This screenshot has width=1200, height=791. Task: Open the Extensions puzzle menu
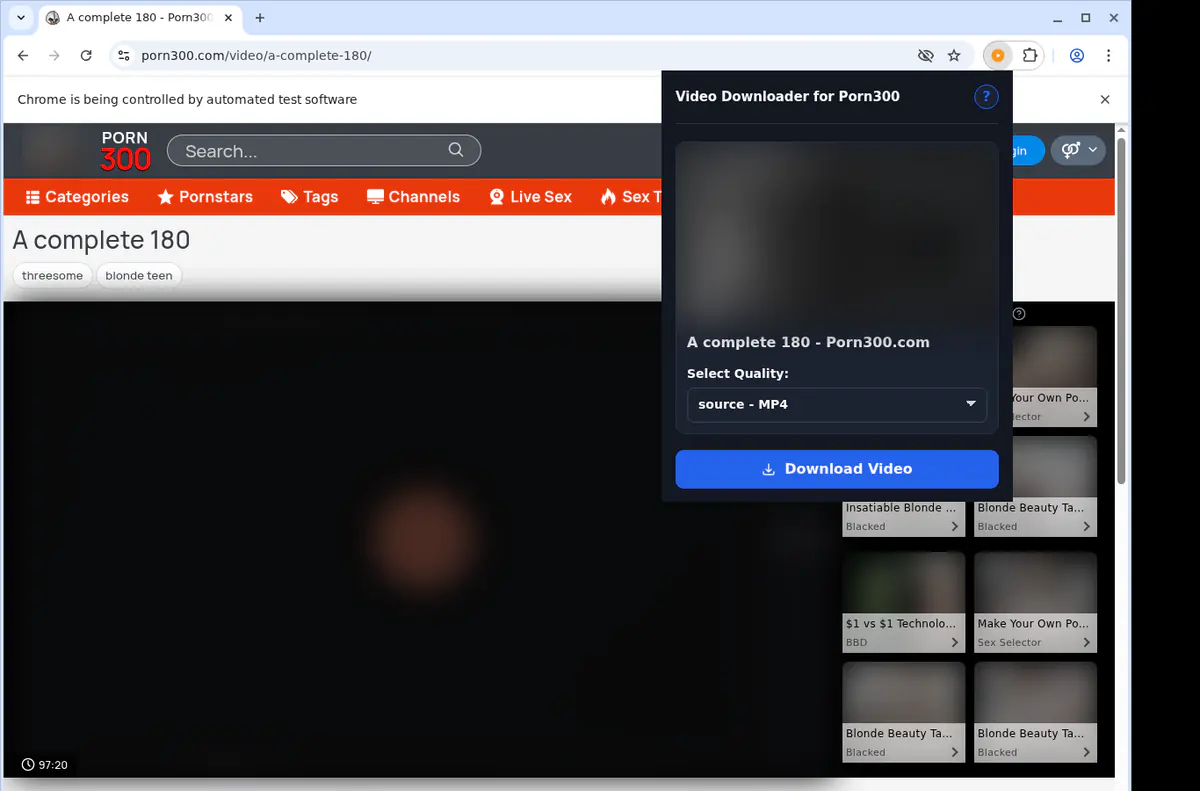pos(1029,56)
